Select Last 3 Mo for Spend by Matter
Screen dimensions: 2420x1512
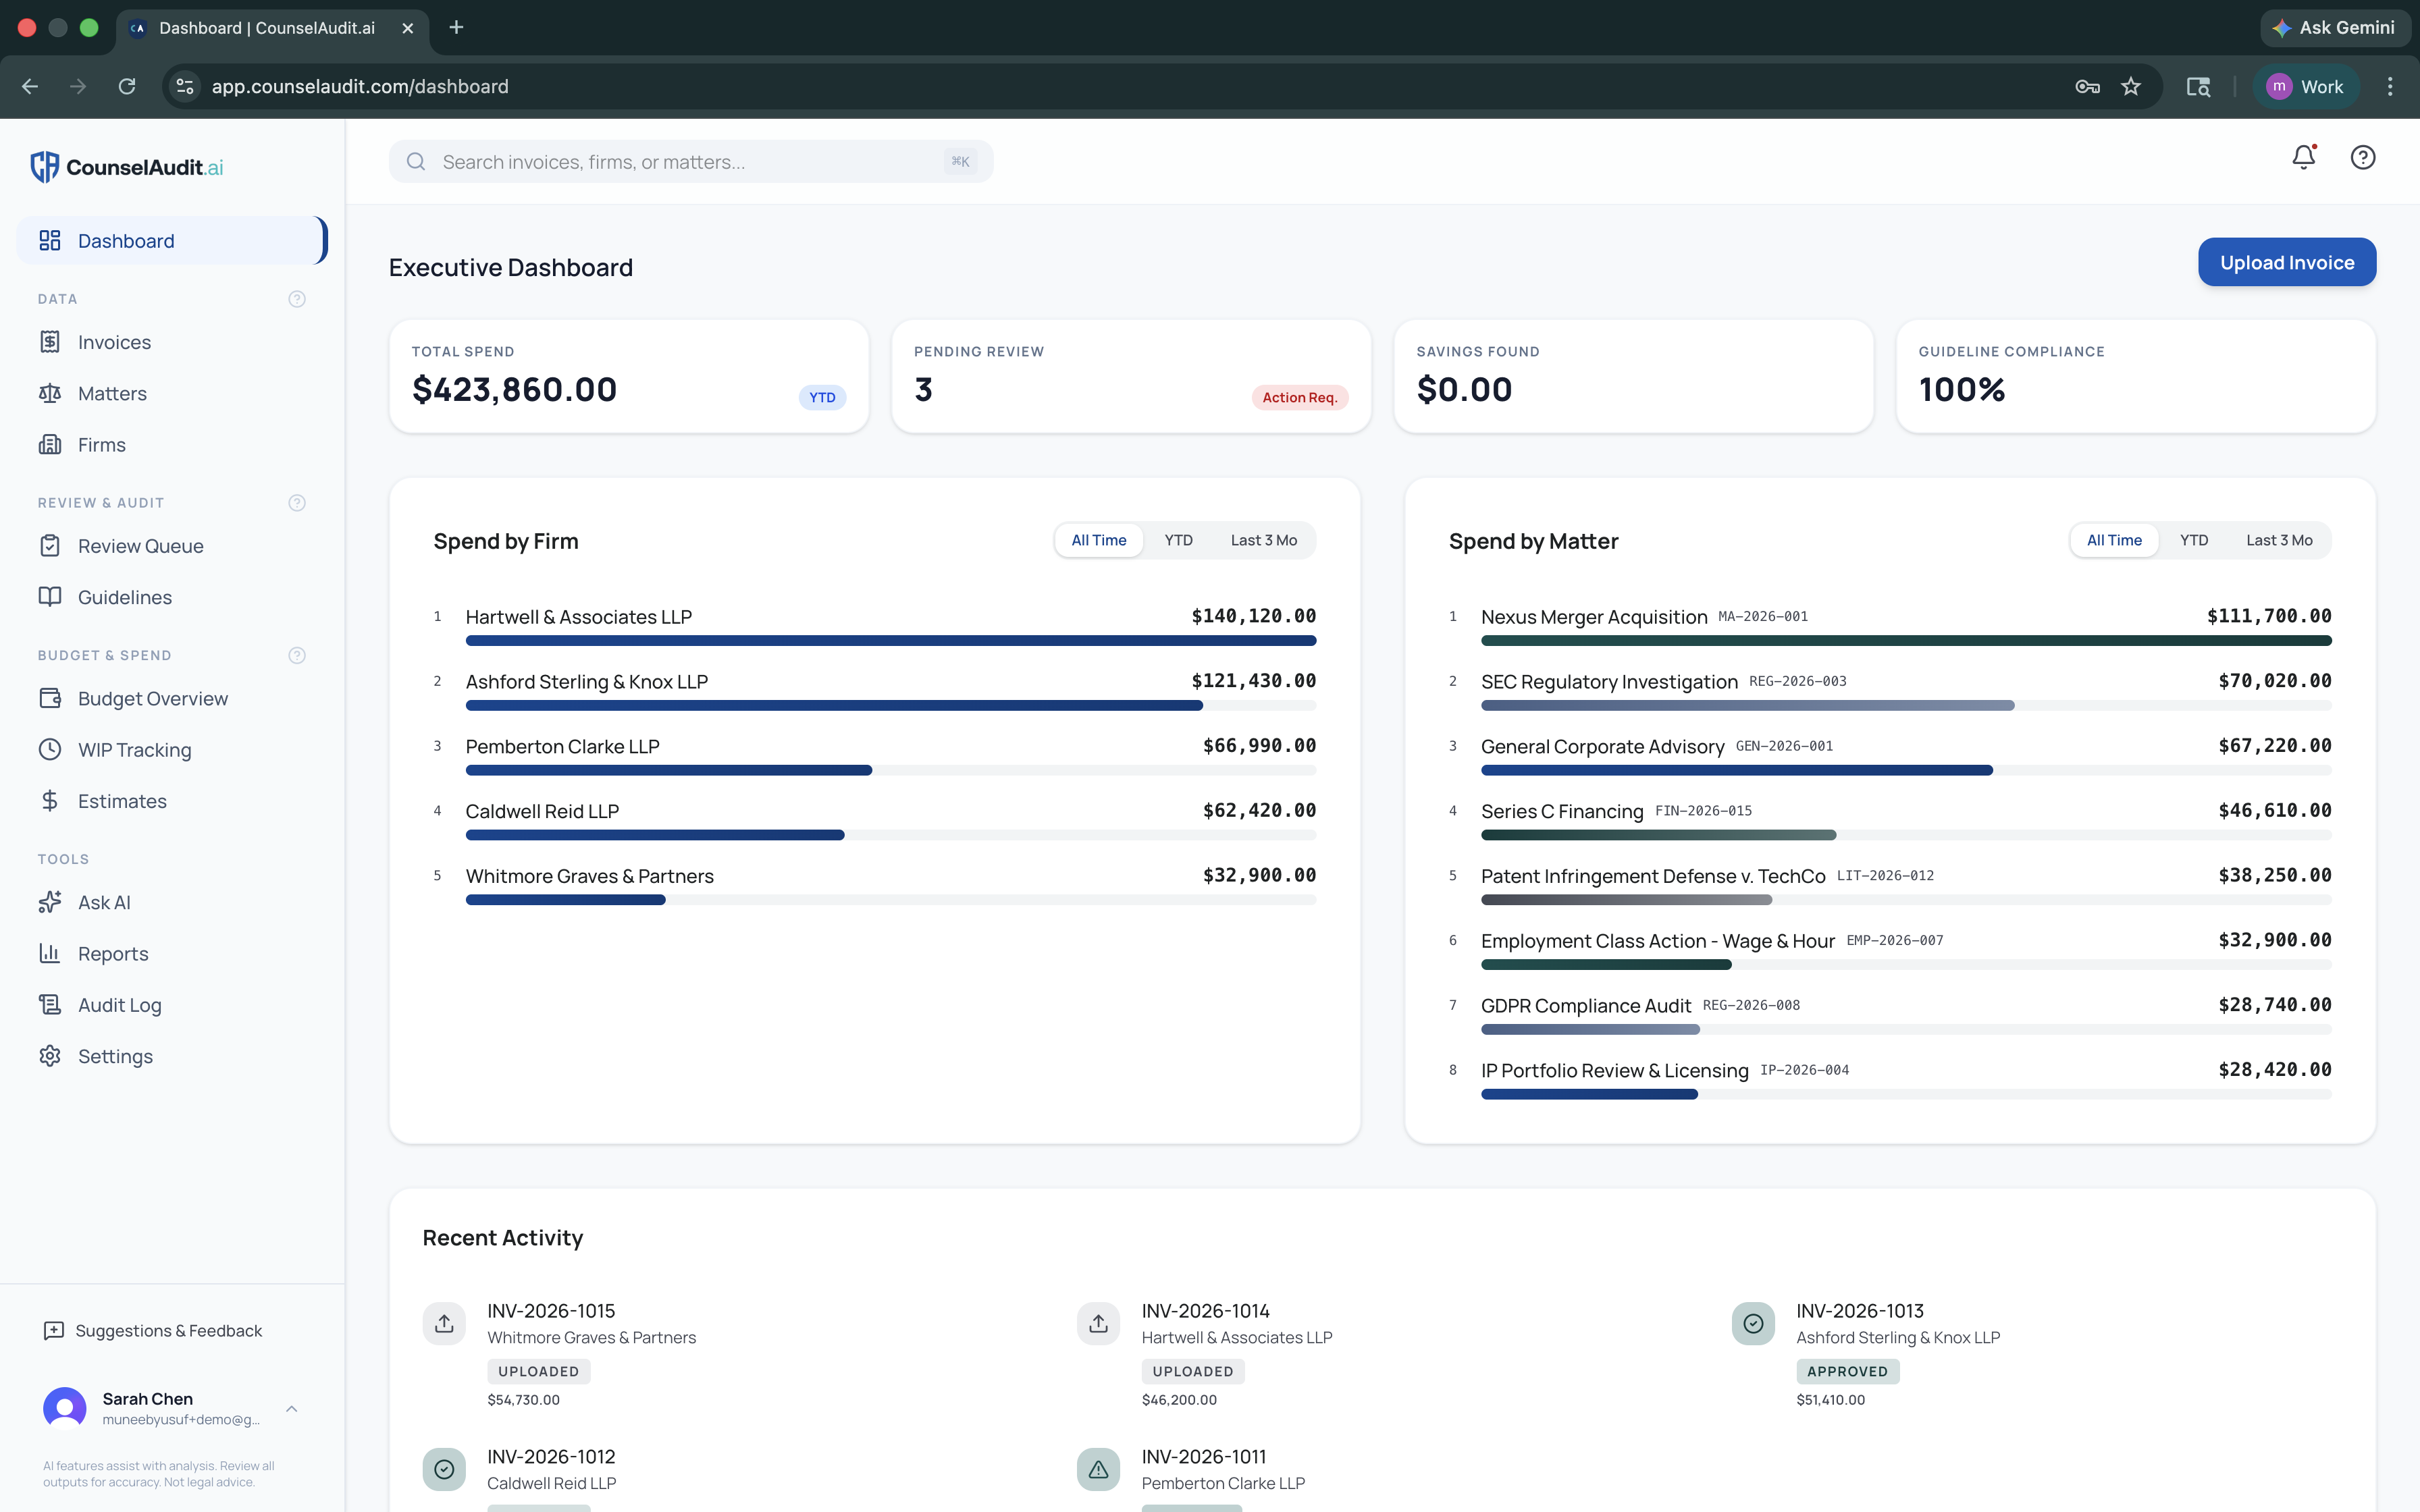click(x=2280, y=539)
